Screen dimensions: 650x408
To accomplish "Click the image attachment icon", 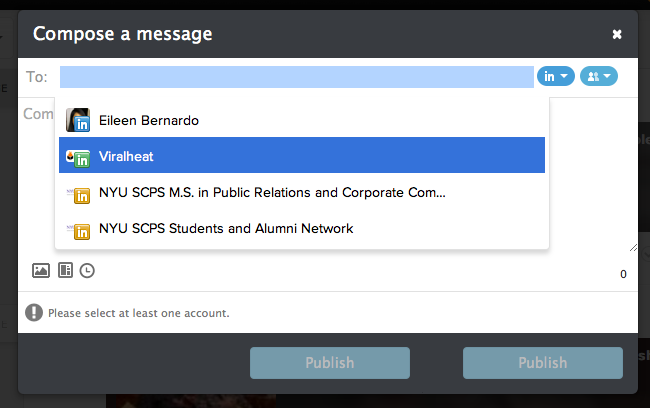I will click(41, 270).
